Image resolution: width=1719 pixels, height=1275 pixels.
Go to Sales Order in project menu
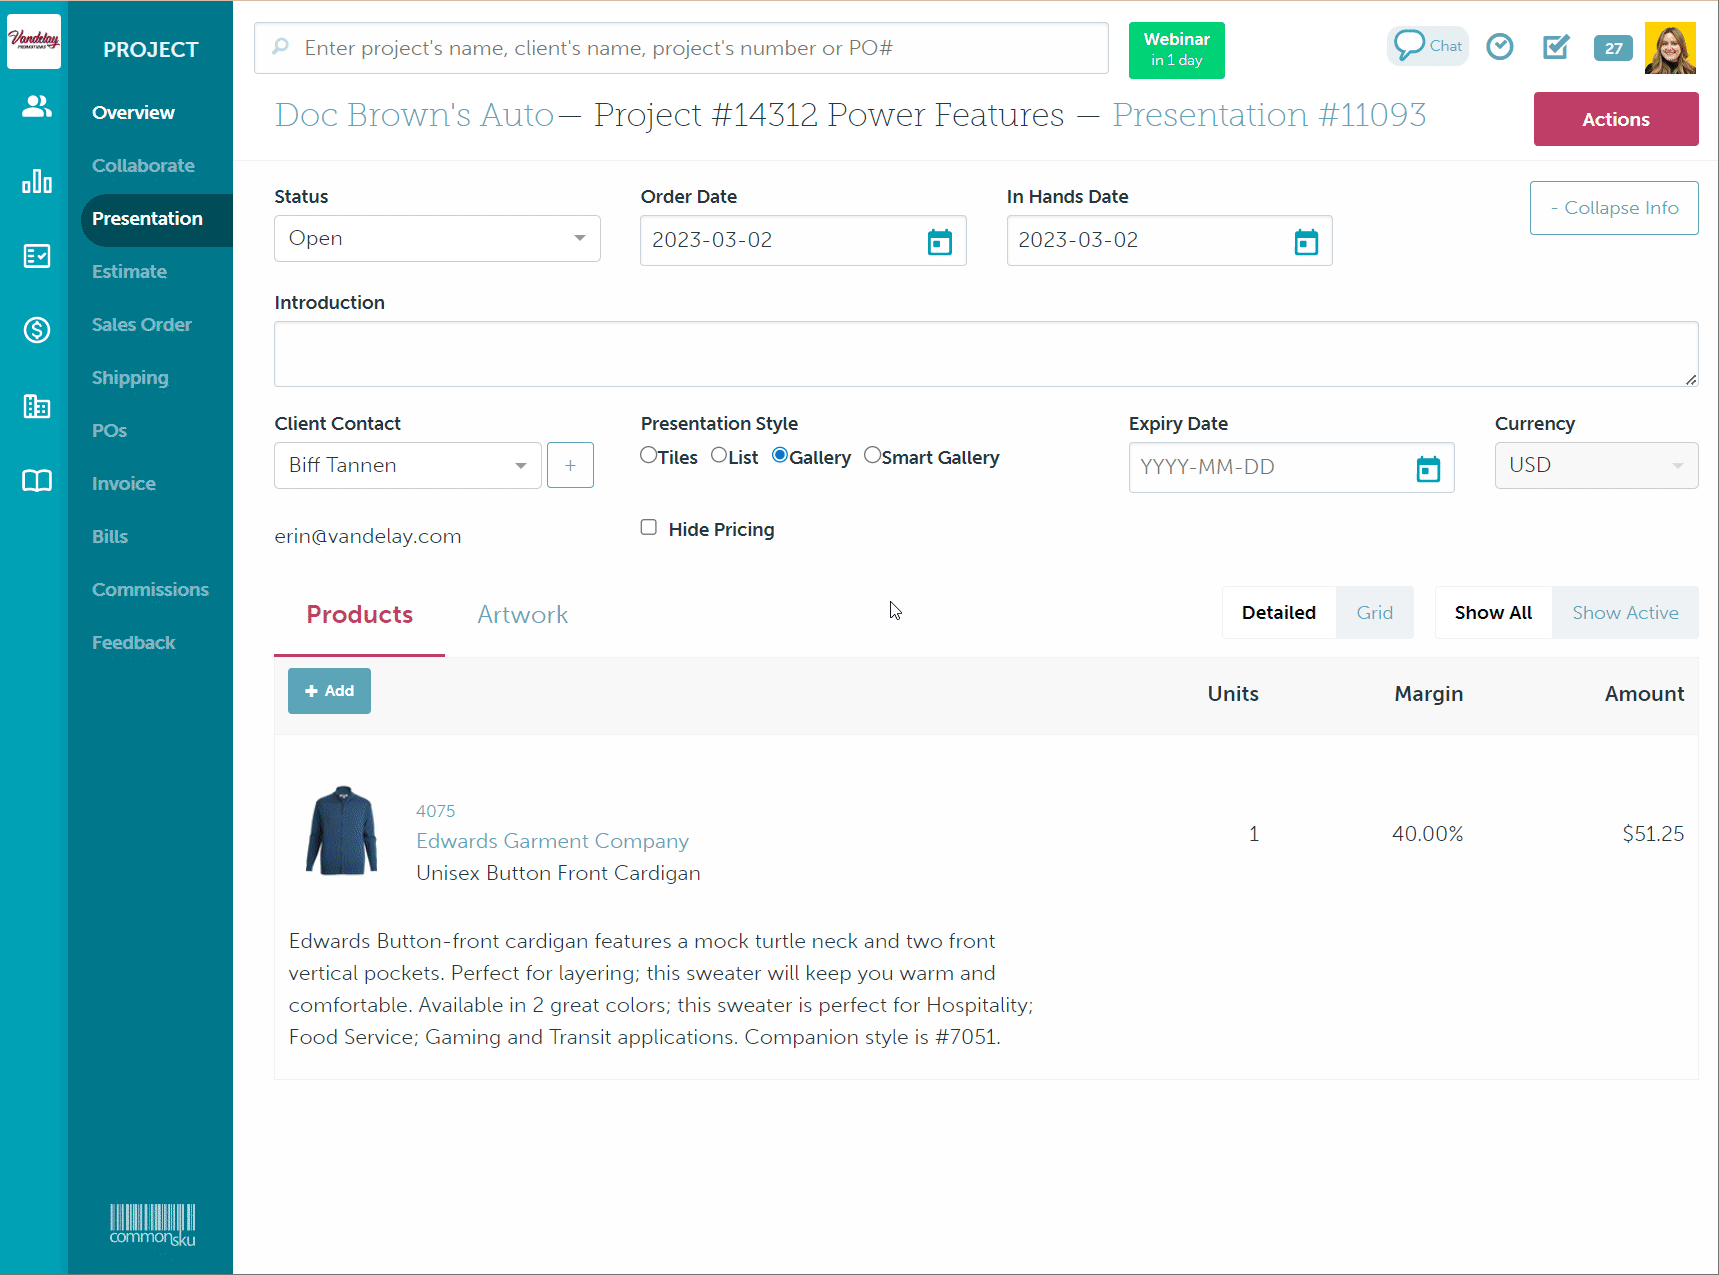coord(141,325)
